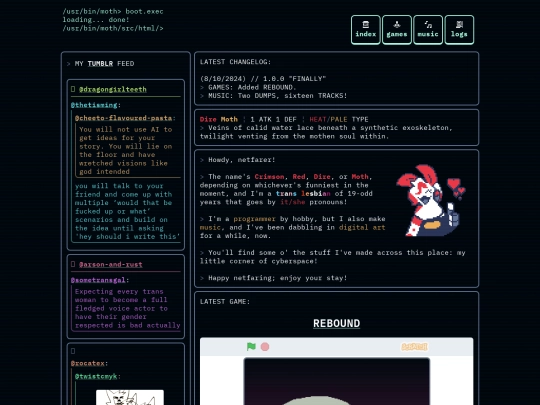The height and width of the screenshot is (405, 540).
Task: Open @dragongirlteeth's Tumblr profile
Action: coord(113,89)
